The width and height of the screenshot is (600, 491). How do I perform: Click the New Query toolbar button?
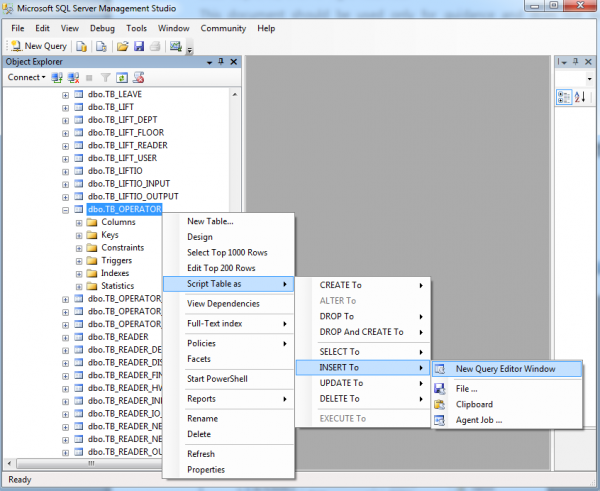(x=39, y=46)
